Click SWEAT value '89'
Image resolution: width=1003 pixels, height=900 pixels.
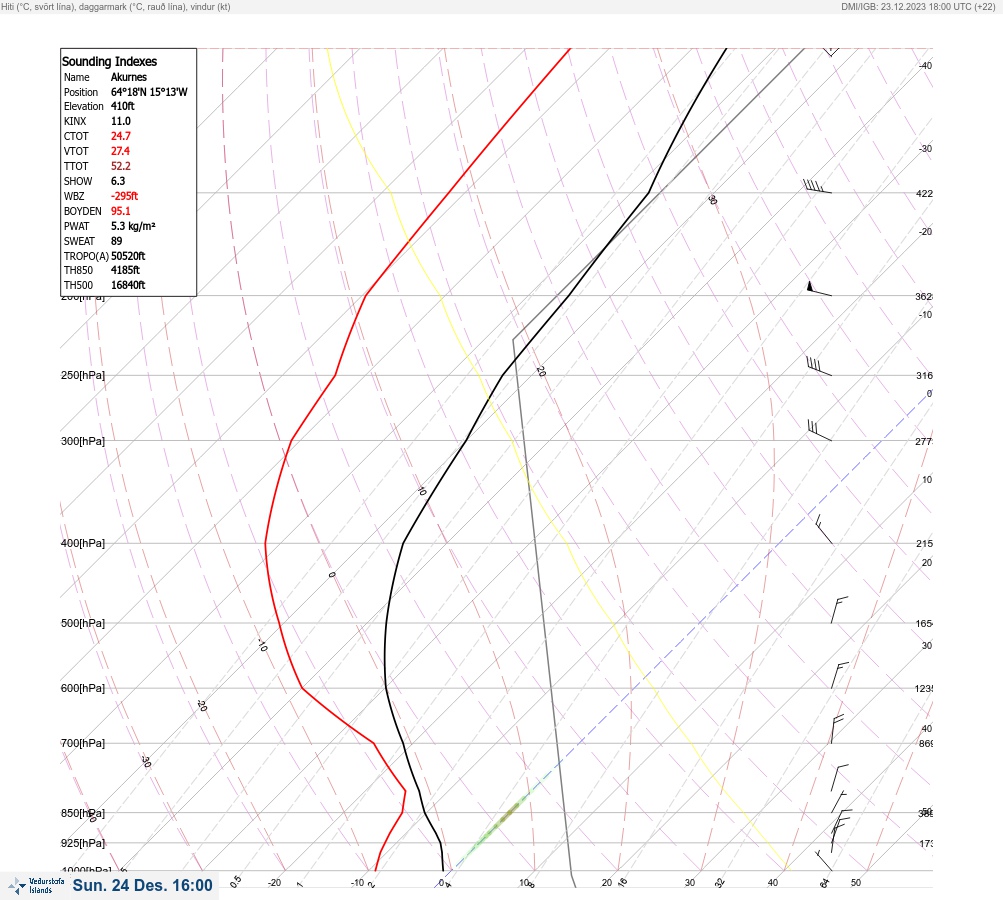click(x=116, y=241)
